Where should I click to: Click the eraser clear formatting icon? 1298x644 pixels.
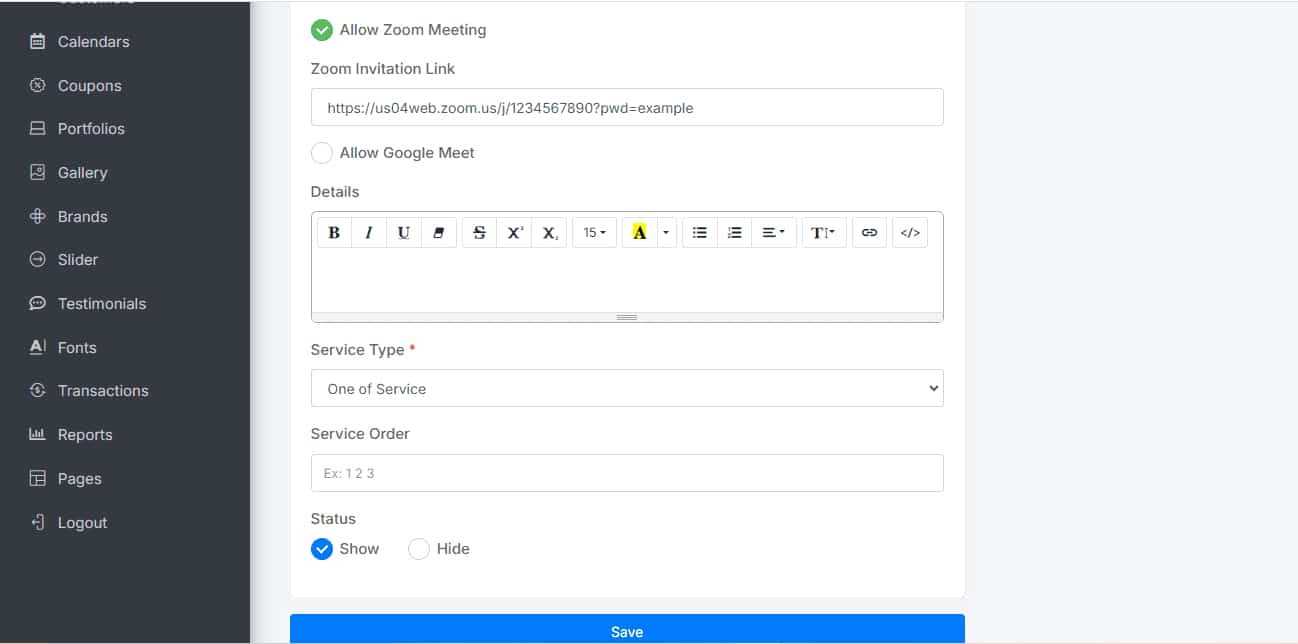pos(438,233)
